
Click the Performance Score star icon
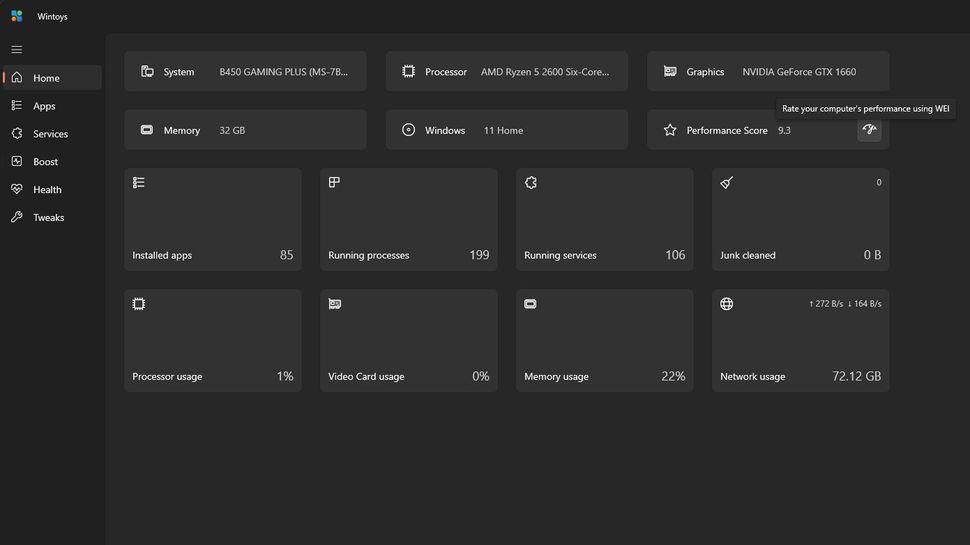tap(670, 130)
